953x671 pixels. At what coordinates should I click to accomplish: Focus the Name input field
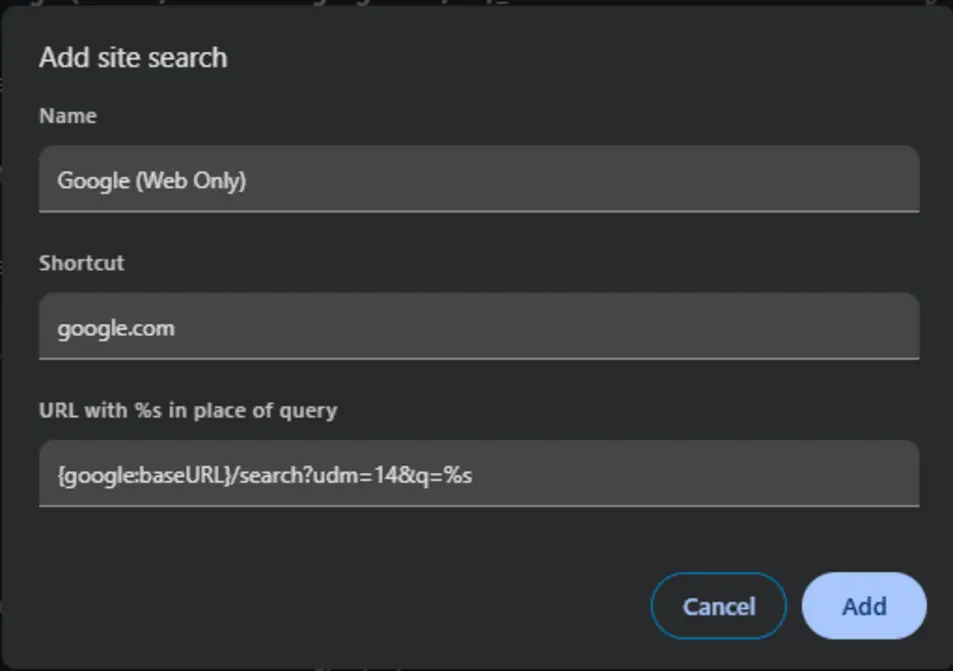pos(478,179)
